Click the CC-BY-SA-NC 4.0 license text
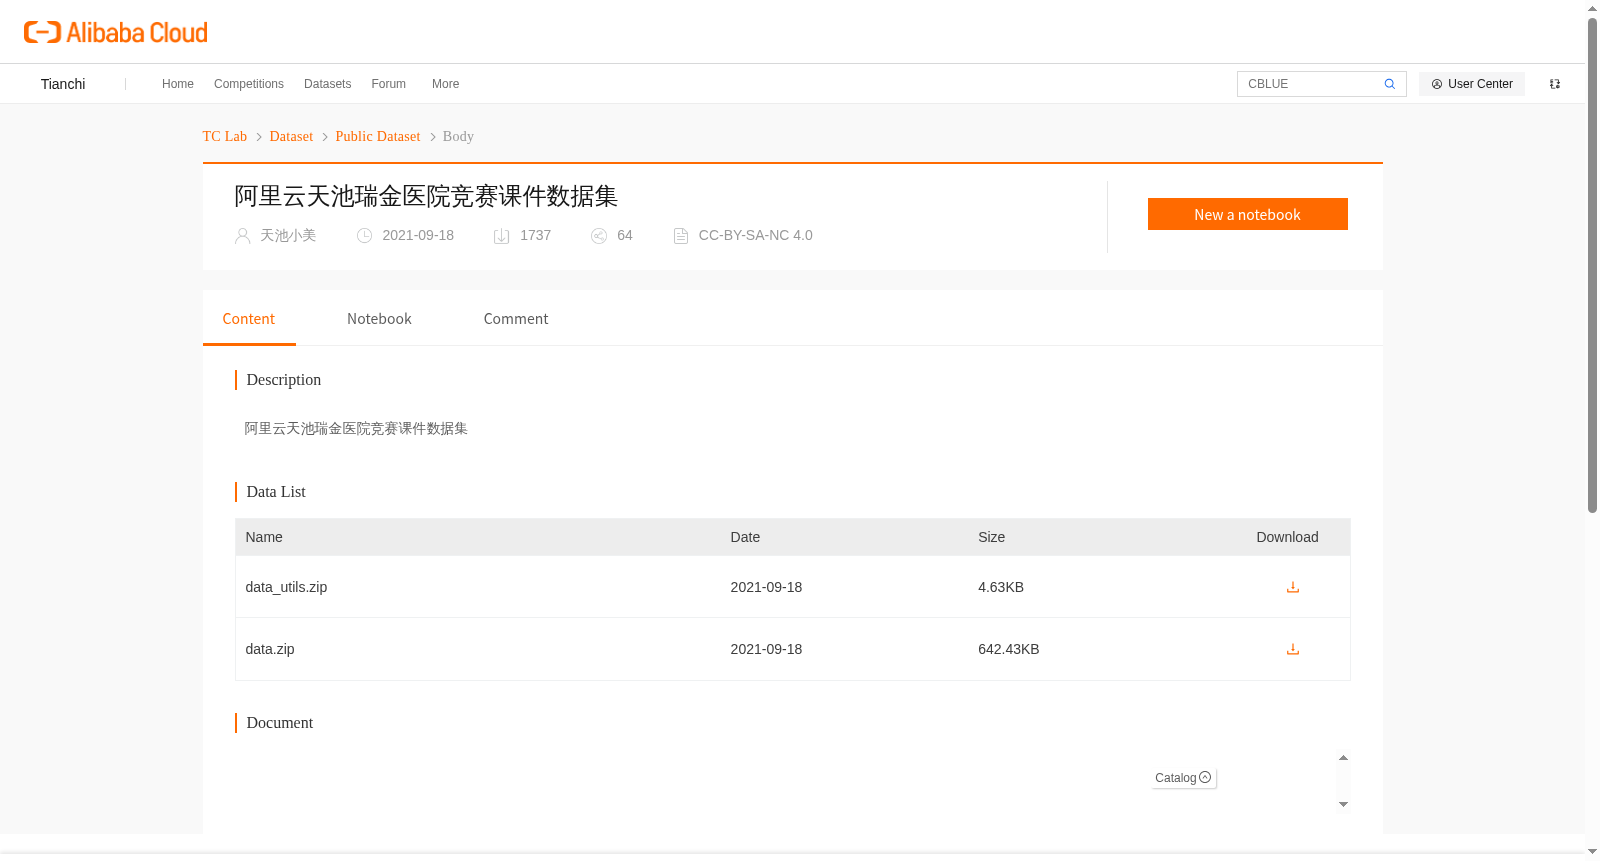 pos(755,235)
